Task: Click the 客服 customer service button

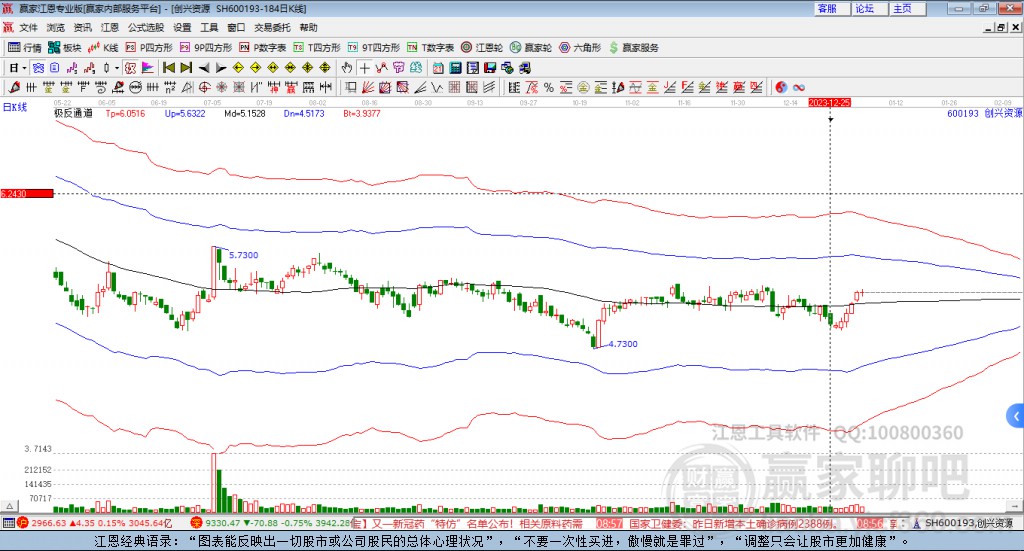Action: (826, 8)
